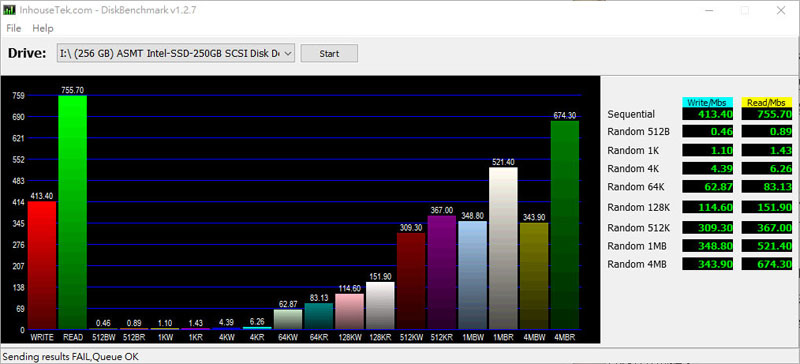Click the Drive: label
This screenshot has width=800, height=364.
pos(27,53)
